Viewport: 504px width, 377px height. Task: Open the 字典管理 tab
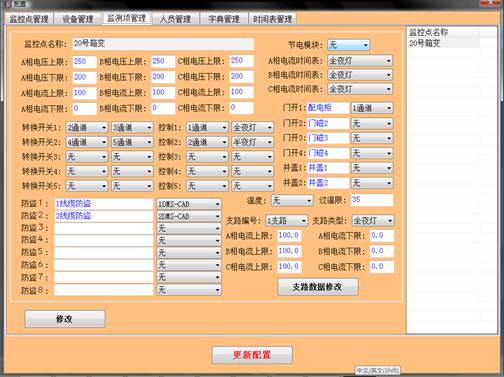tap(224, 19)
